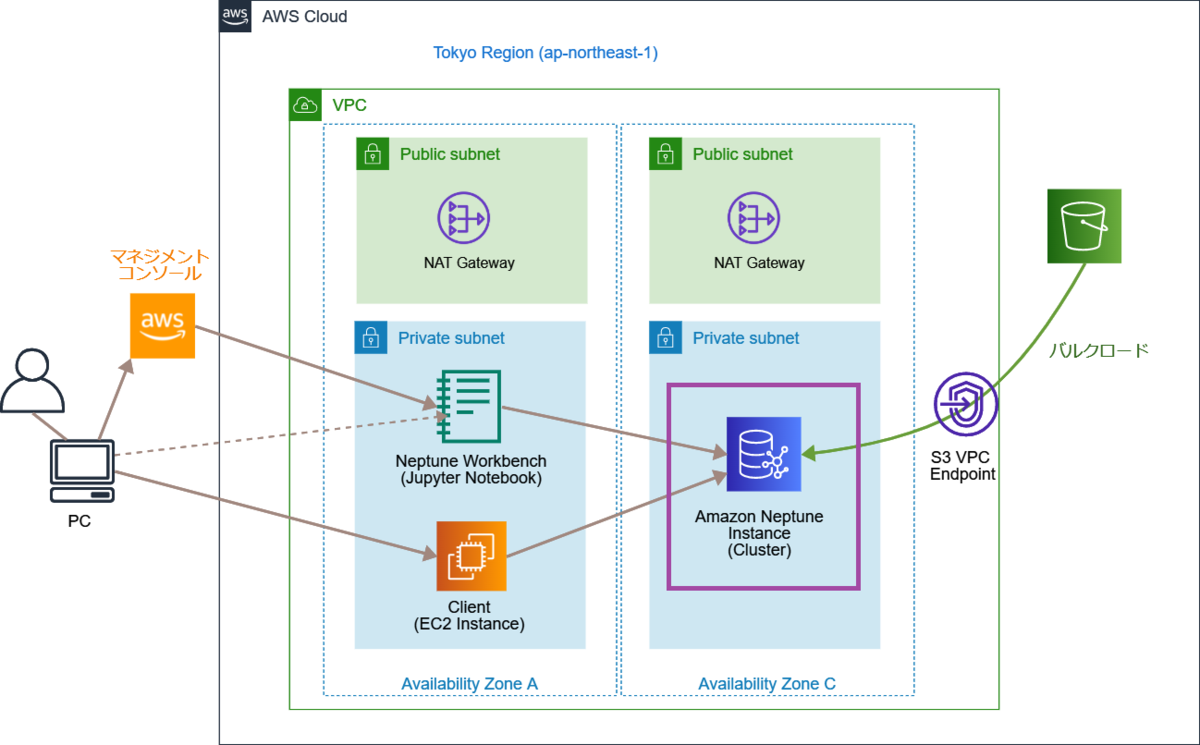Image resolution: width=1200 pixels, height=745 pixels.
Task: Click Availability Zone C label
Action: click(766, 683)
